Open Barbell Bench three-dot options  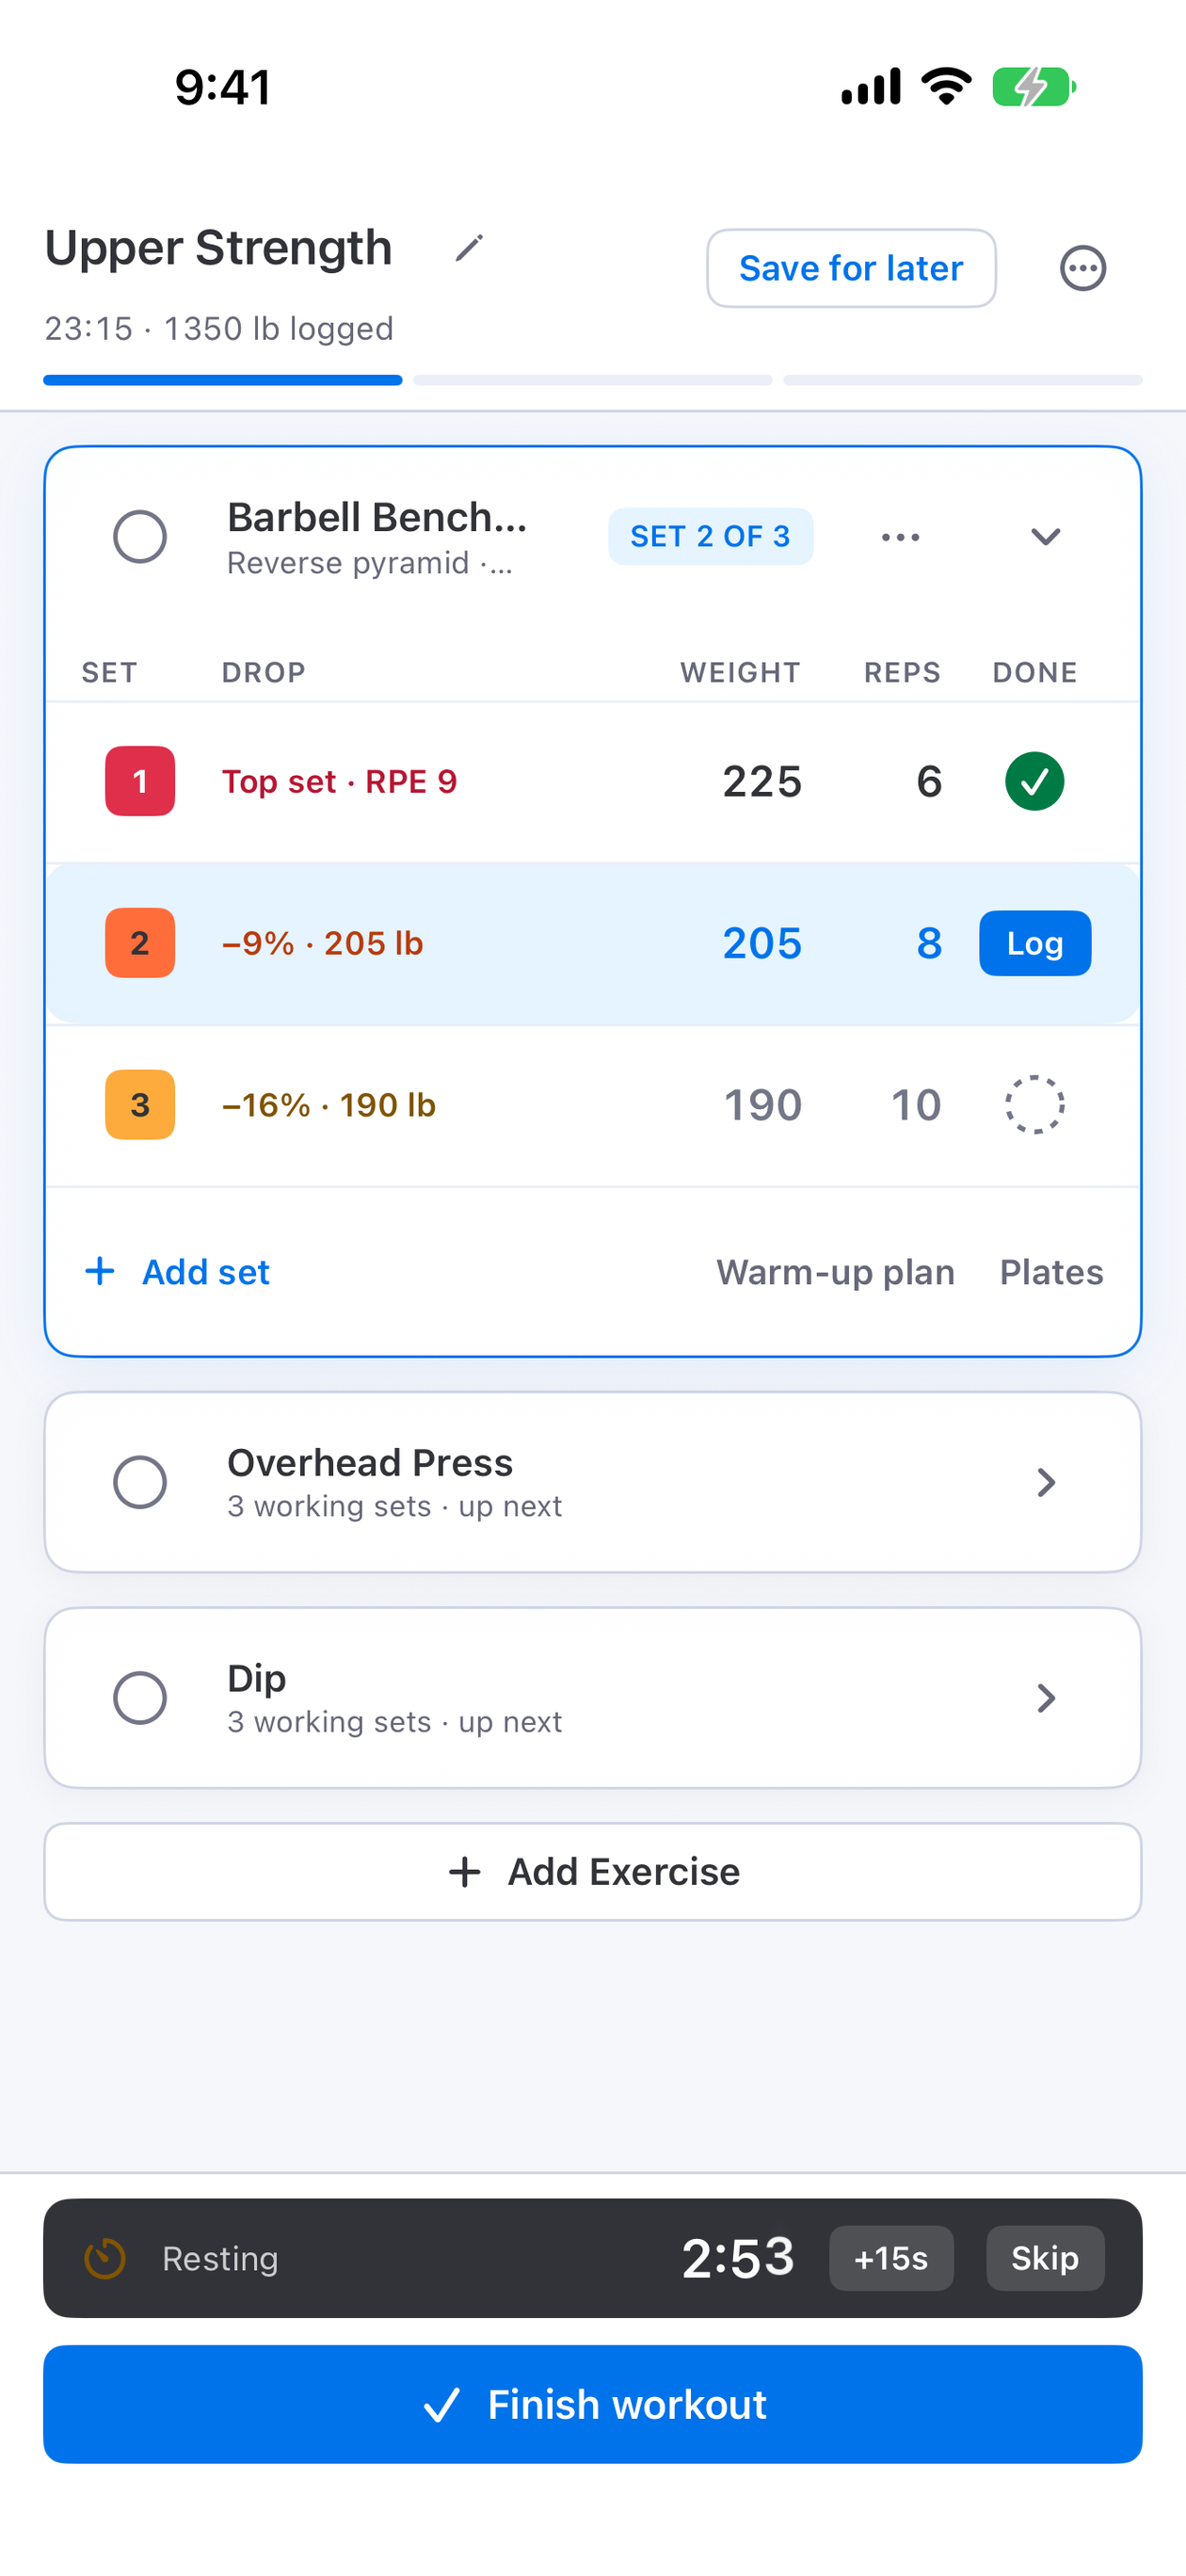(x=900, y=537)
